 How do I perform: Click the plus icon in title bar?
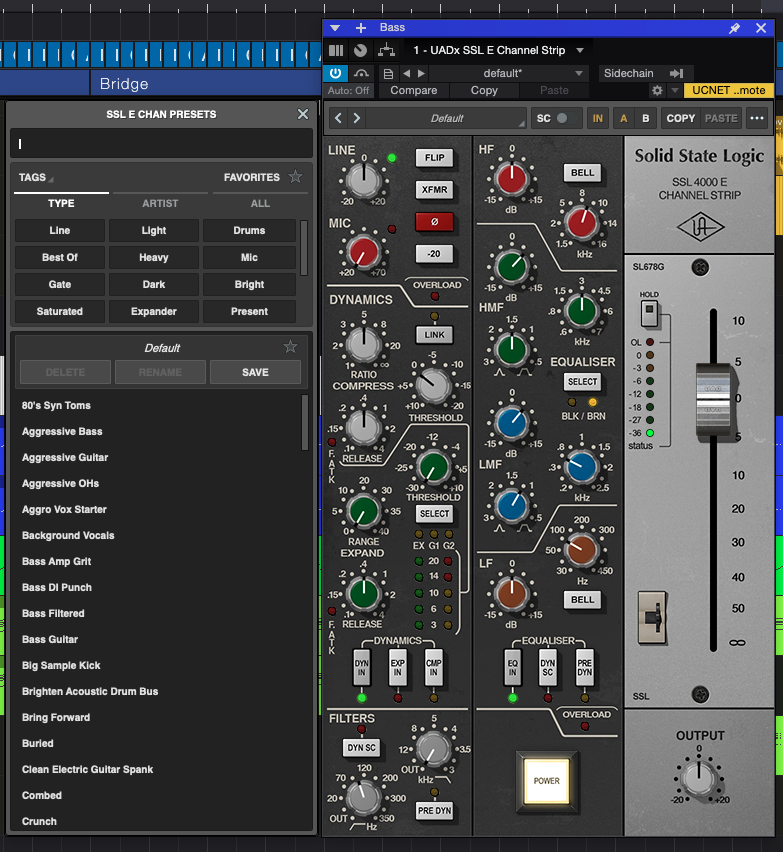point(361,28)
